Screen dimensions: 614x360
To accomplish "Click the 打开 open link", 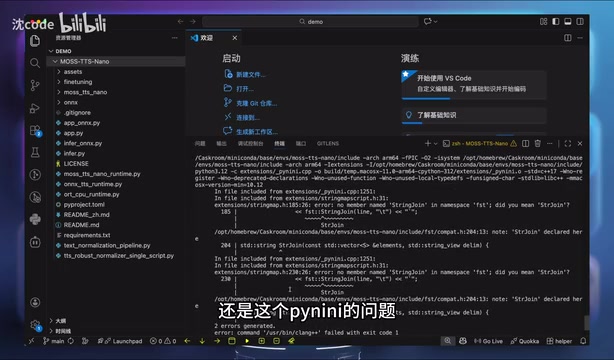I will click(x=245, y=89).
